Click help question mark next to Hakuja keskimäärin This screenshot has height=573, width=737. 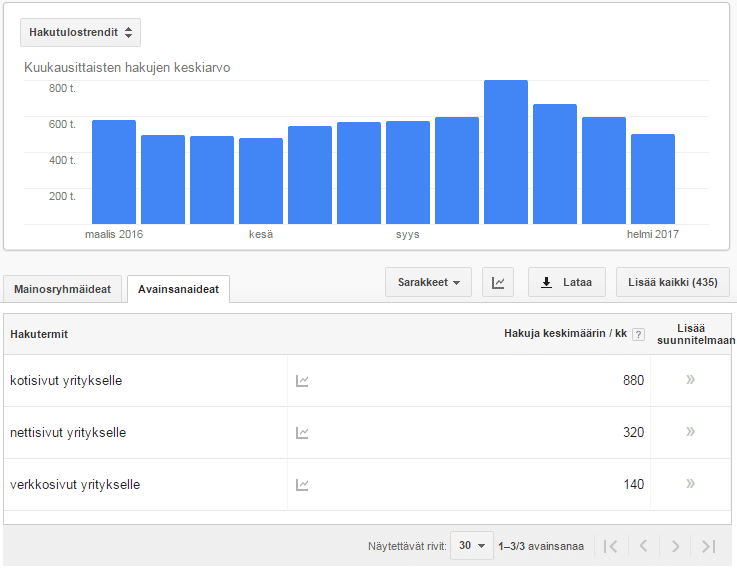638,334
